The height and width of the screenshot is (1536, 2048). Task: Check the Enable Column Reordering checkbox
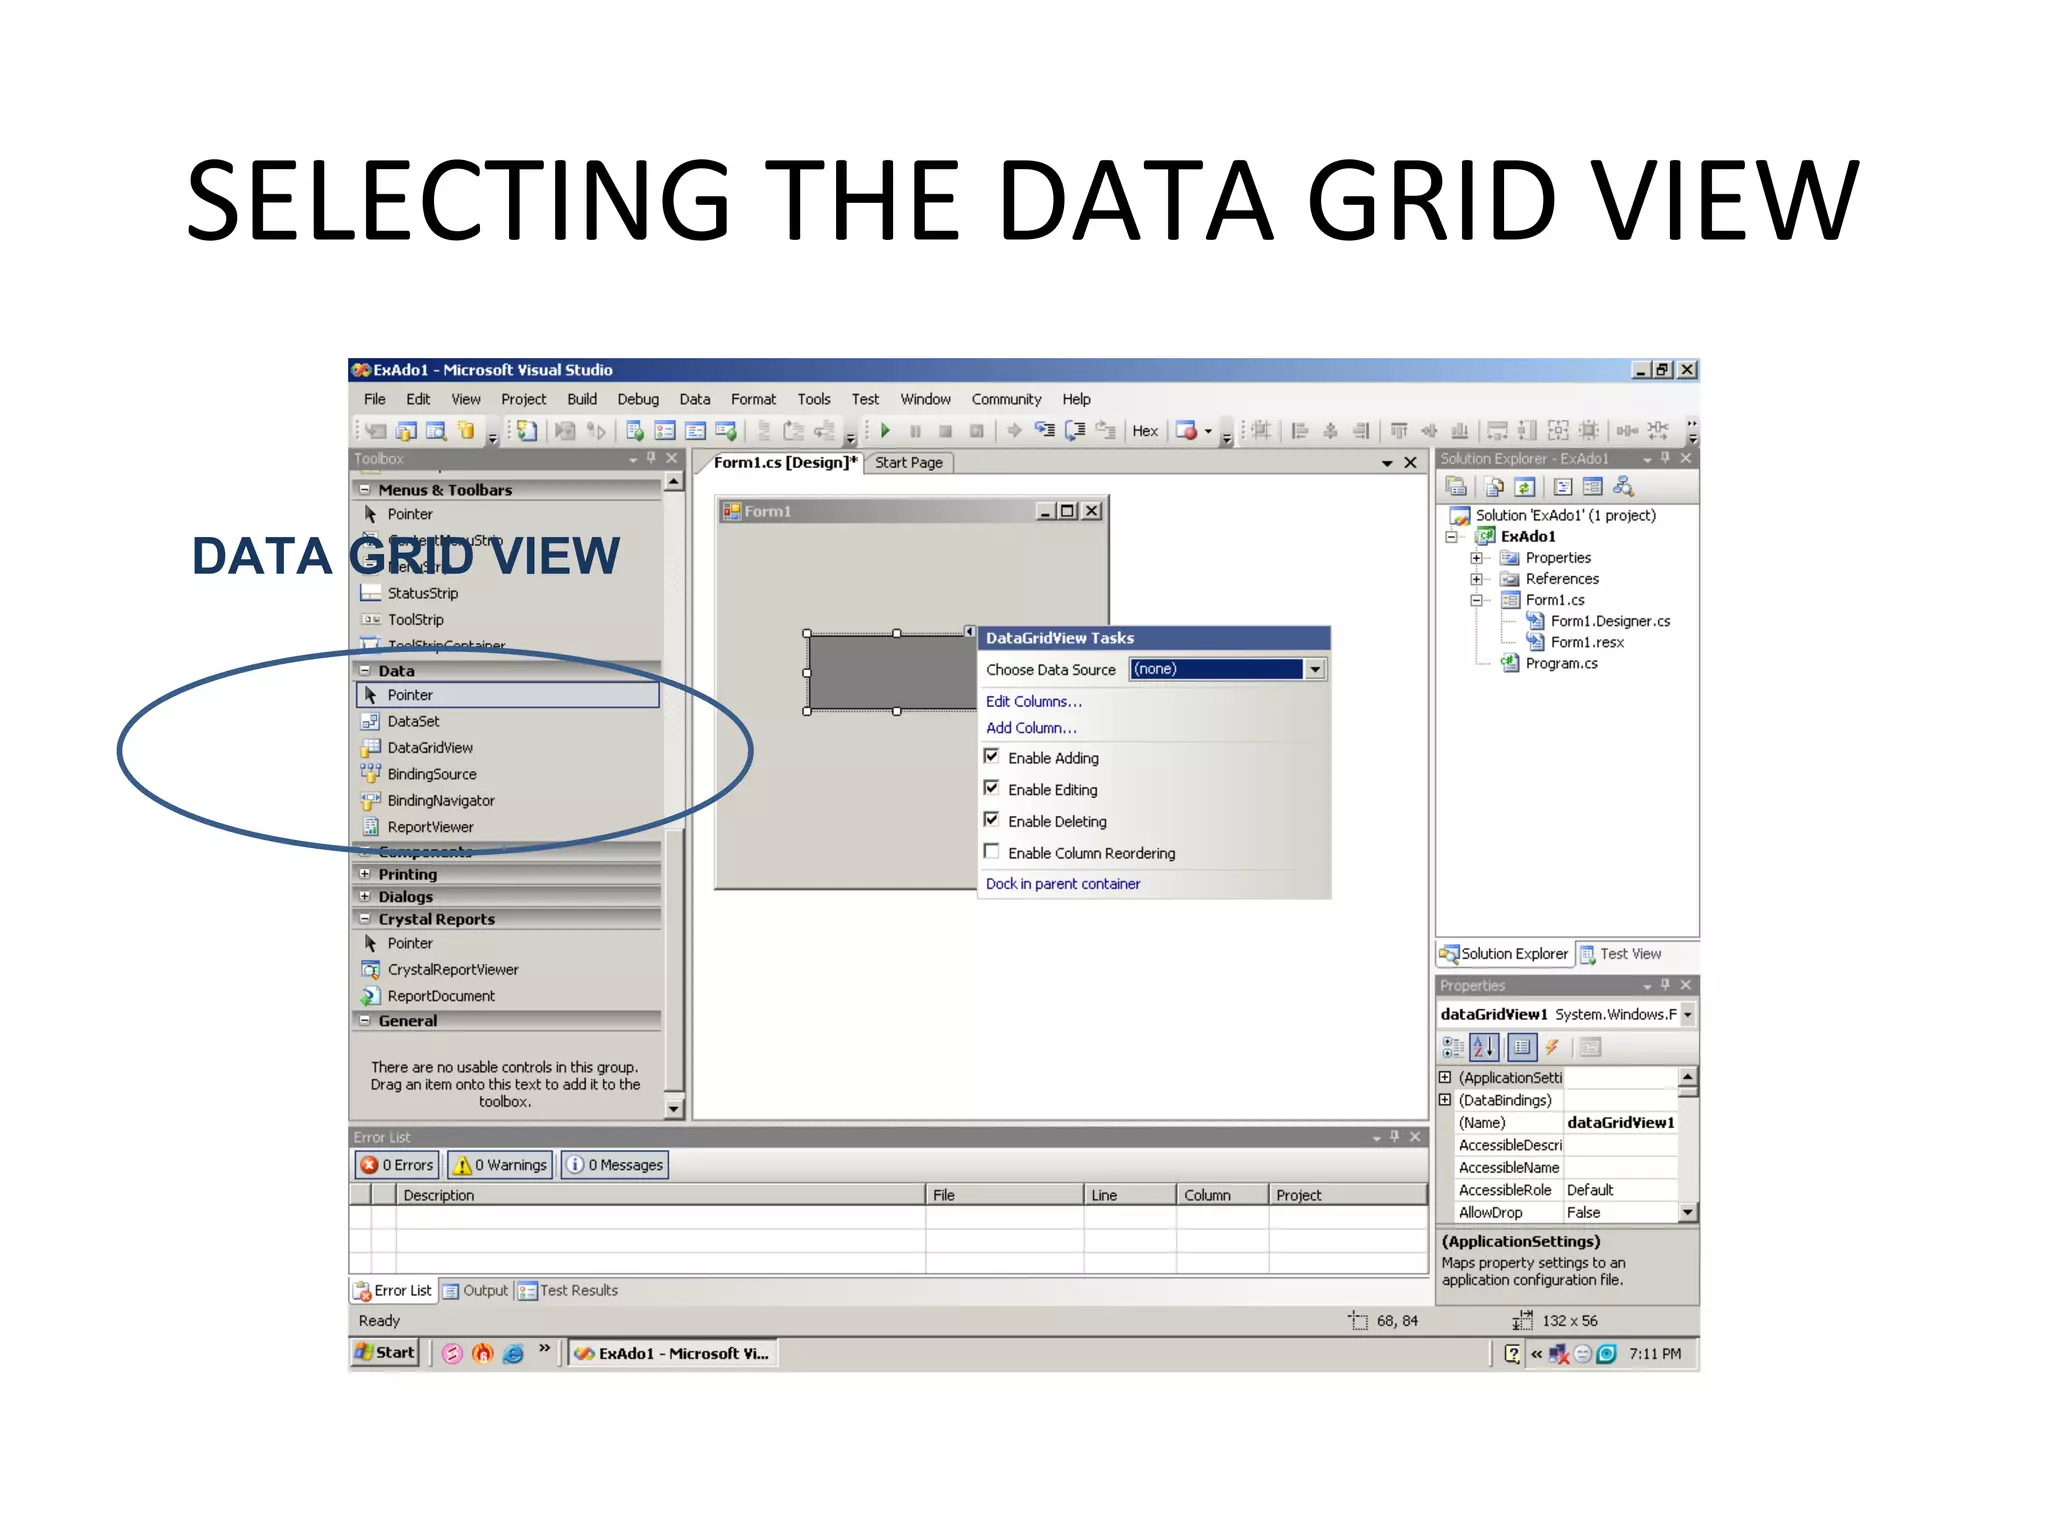pyautogui.click(x=992, y=852)
